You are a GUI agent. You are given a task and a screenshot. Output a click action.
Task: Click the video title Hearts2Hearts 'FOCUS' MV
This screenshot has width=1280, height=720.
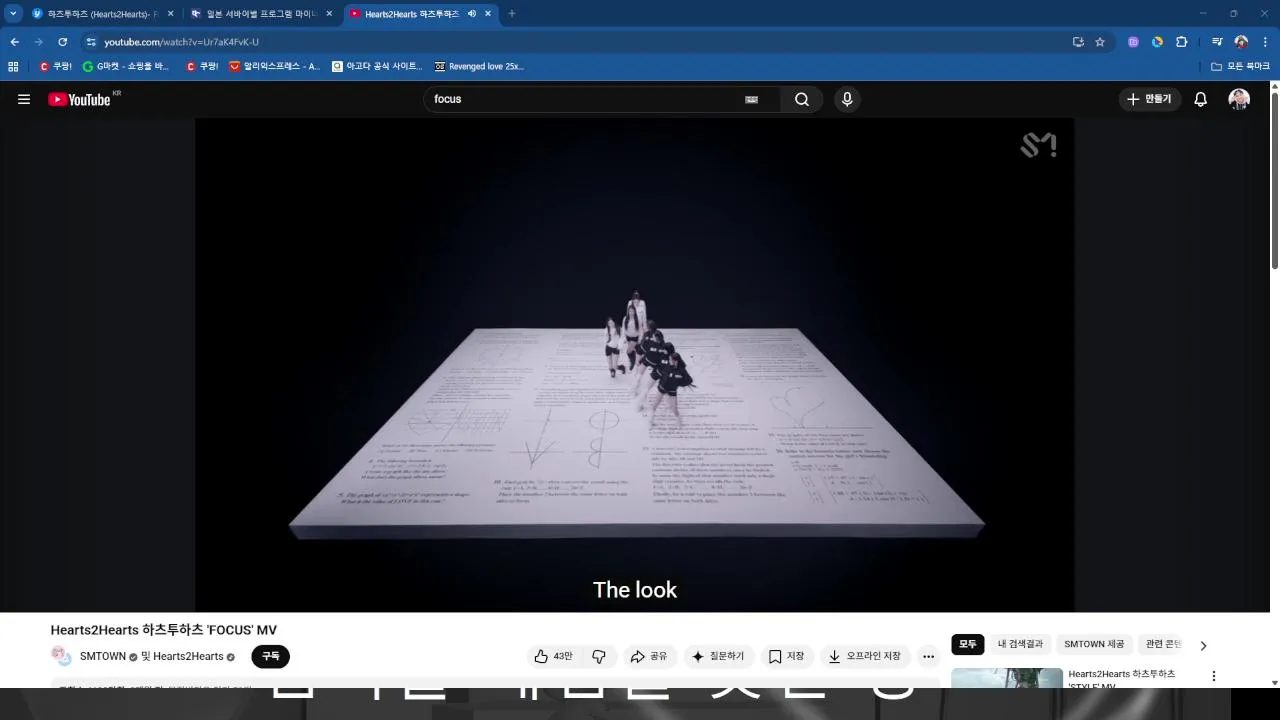pos(164,630)
